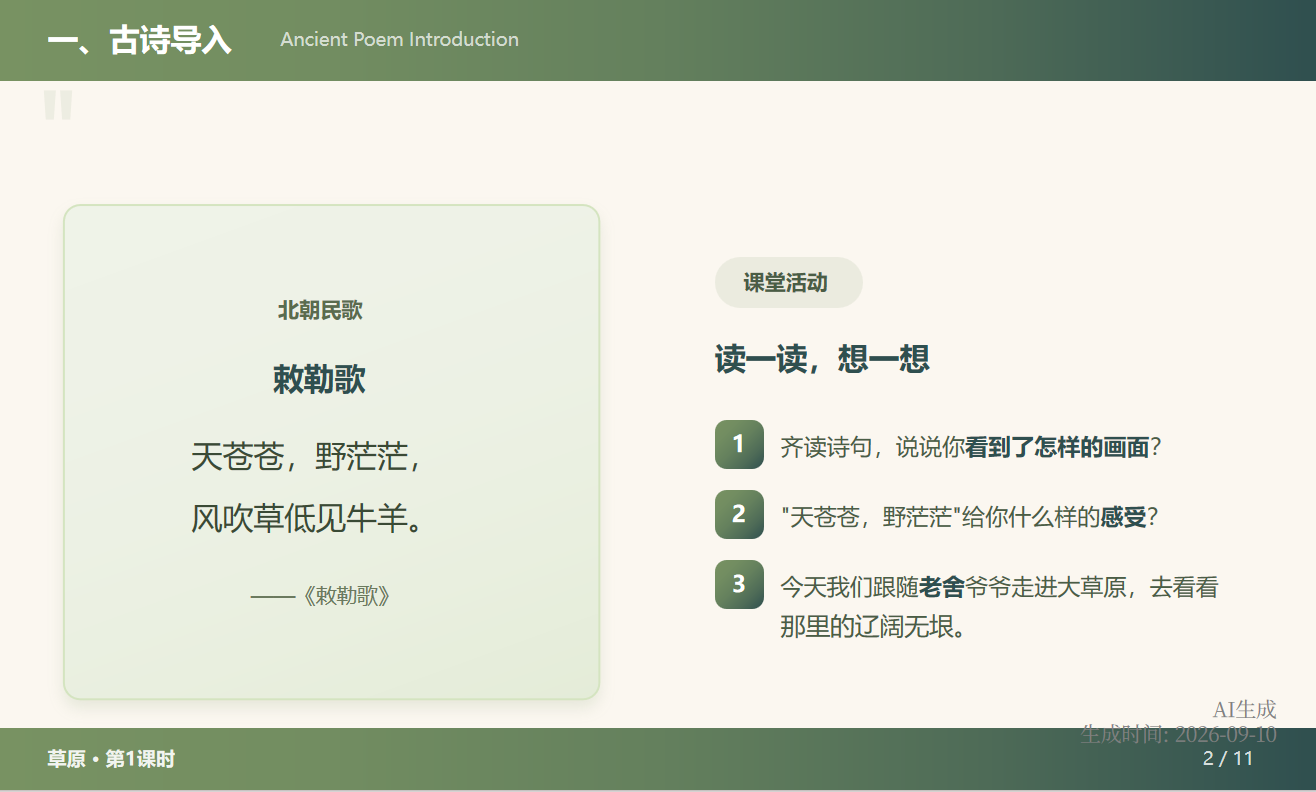Click the '北朝民歌' label on the poem card
The height and width of the screenshot is (792, 1316).
320,310
